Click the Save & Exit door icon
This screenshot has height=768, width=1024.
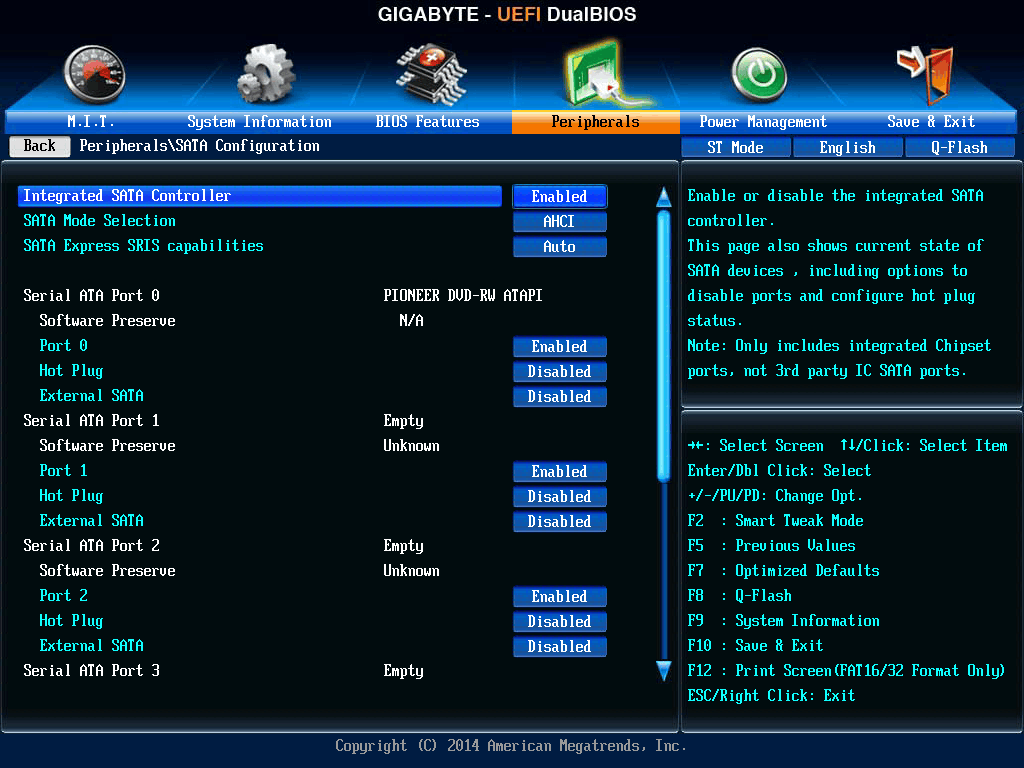(926, 74)
